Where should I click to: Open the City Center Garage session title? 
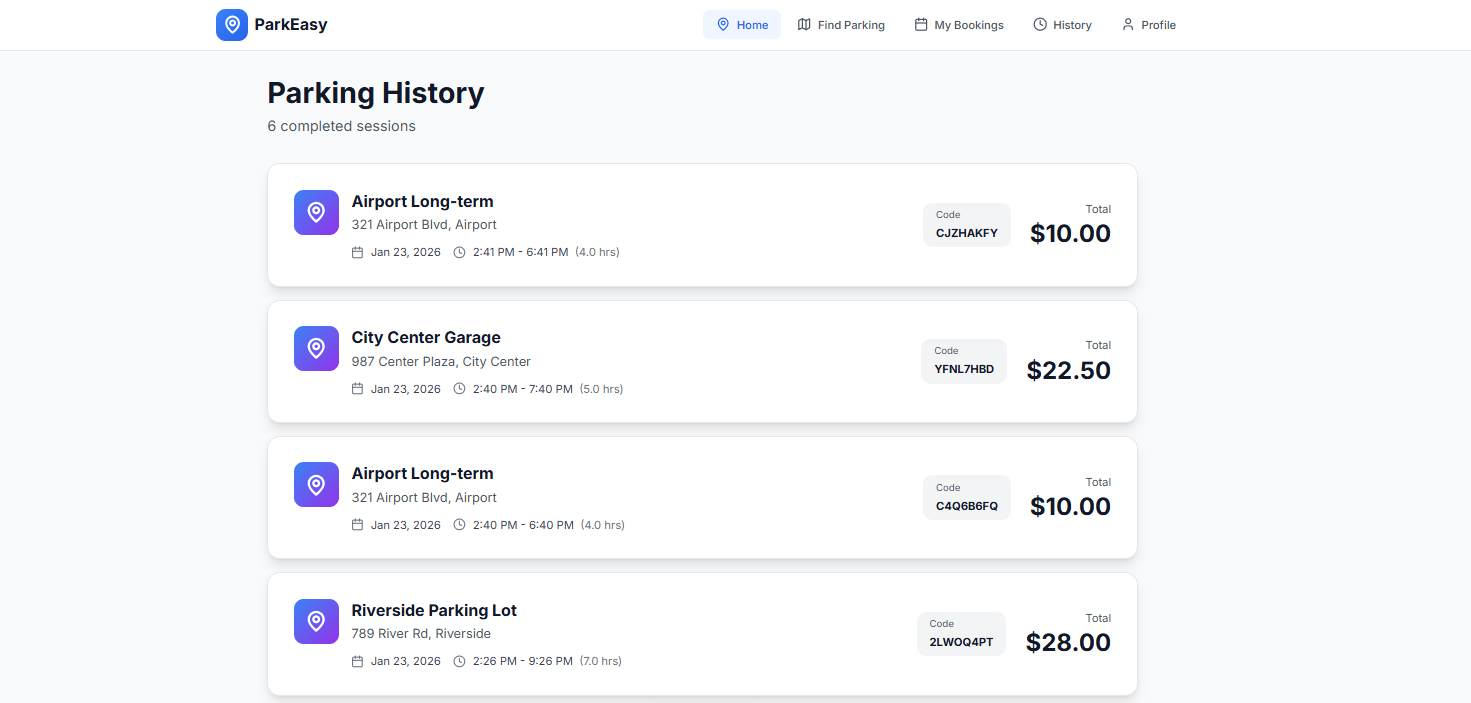point(426,338)
